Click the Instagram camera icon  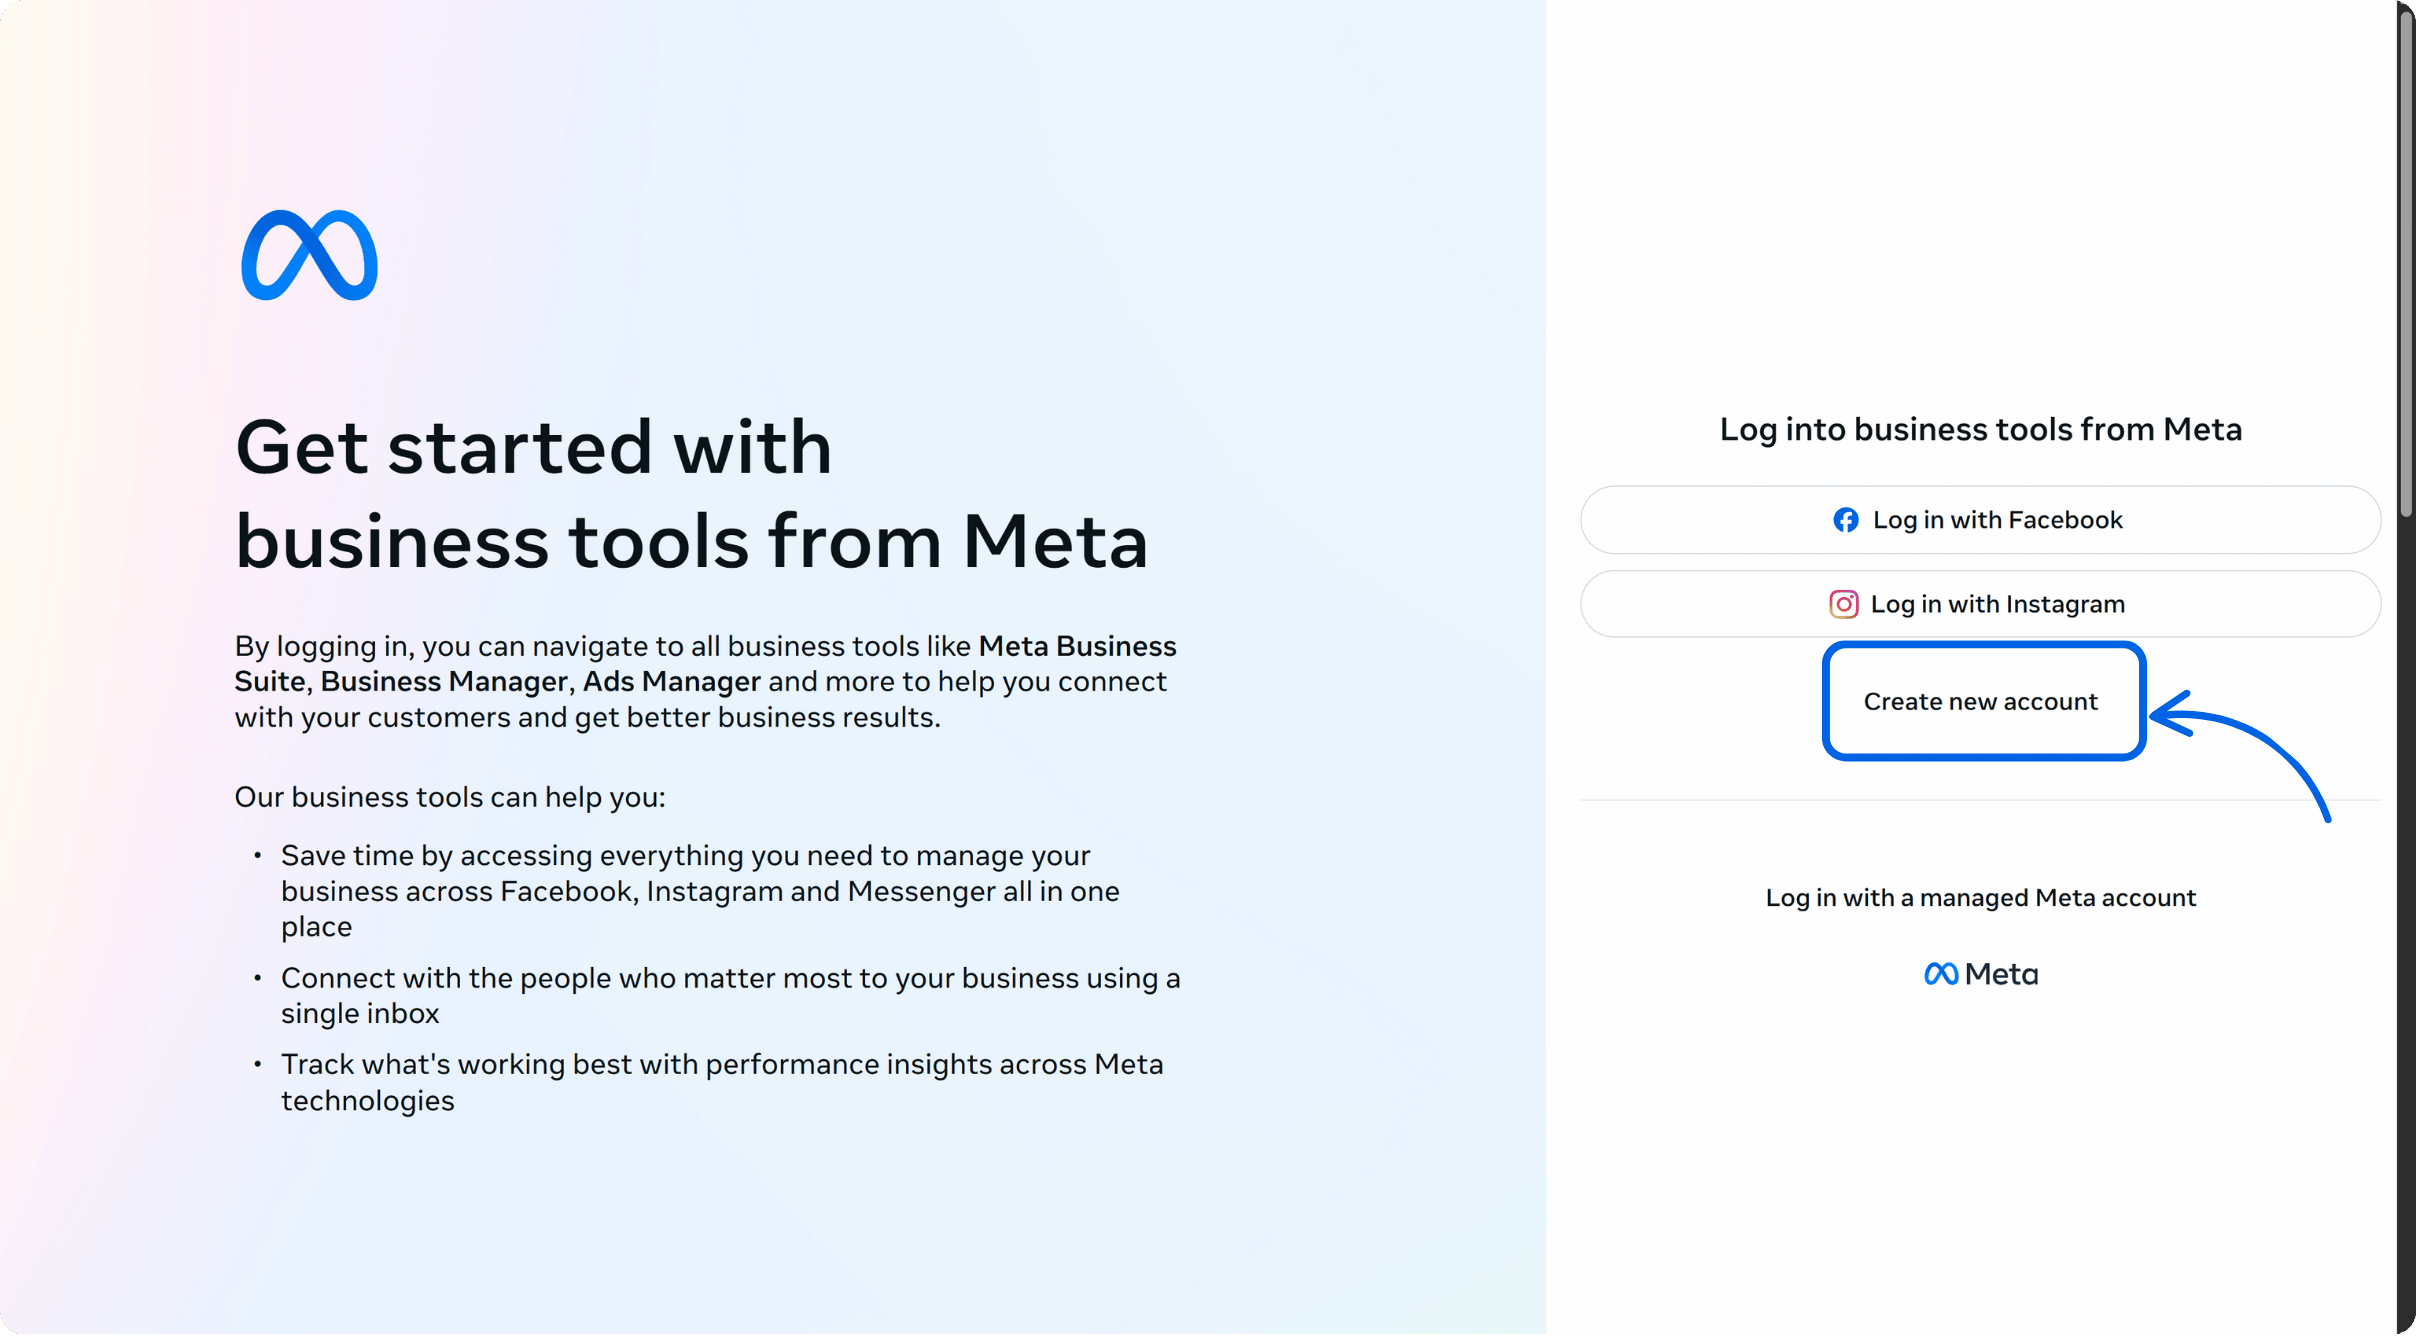(1843, 603)
